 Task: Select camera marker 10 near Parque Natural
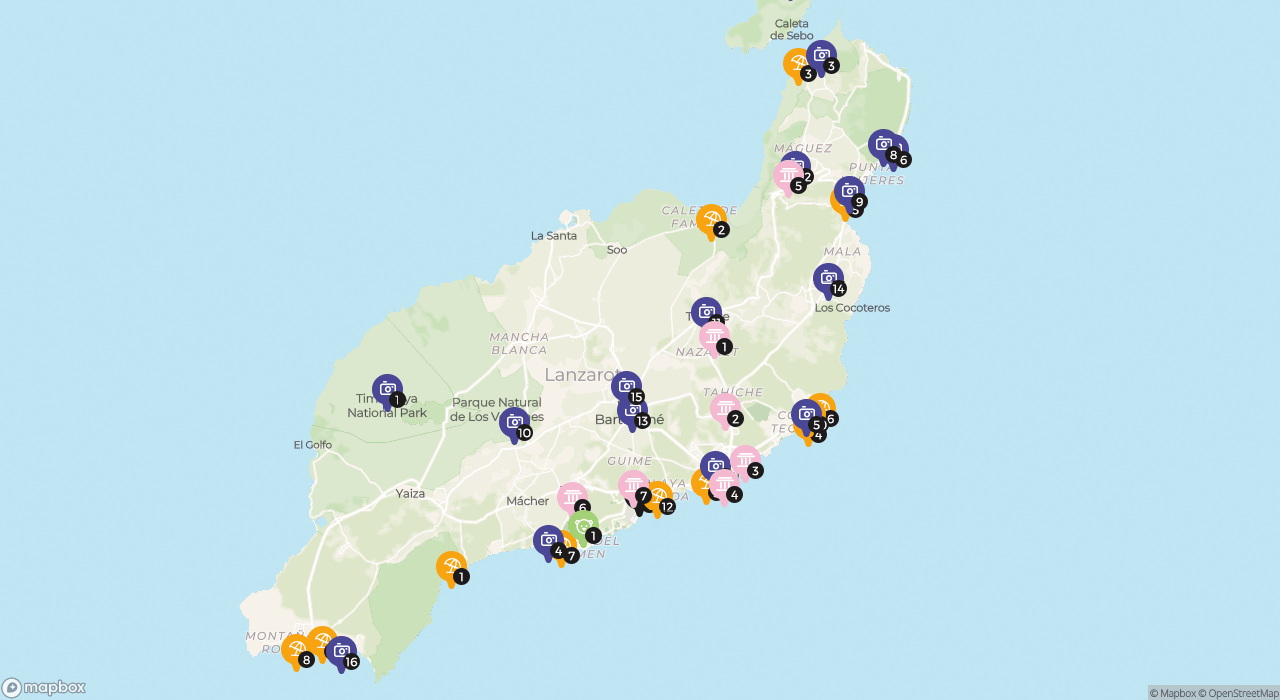click(514, 423)
